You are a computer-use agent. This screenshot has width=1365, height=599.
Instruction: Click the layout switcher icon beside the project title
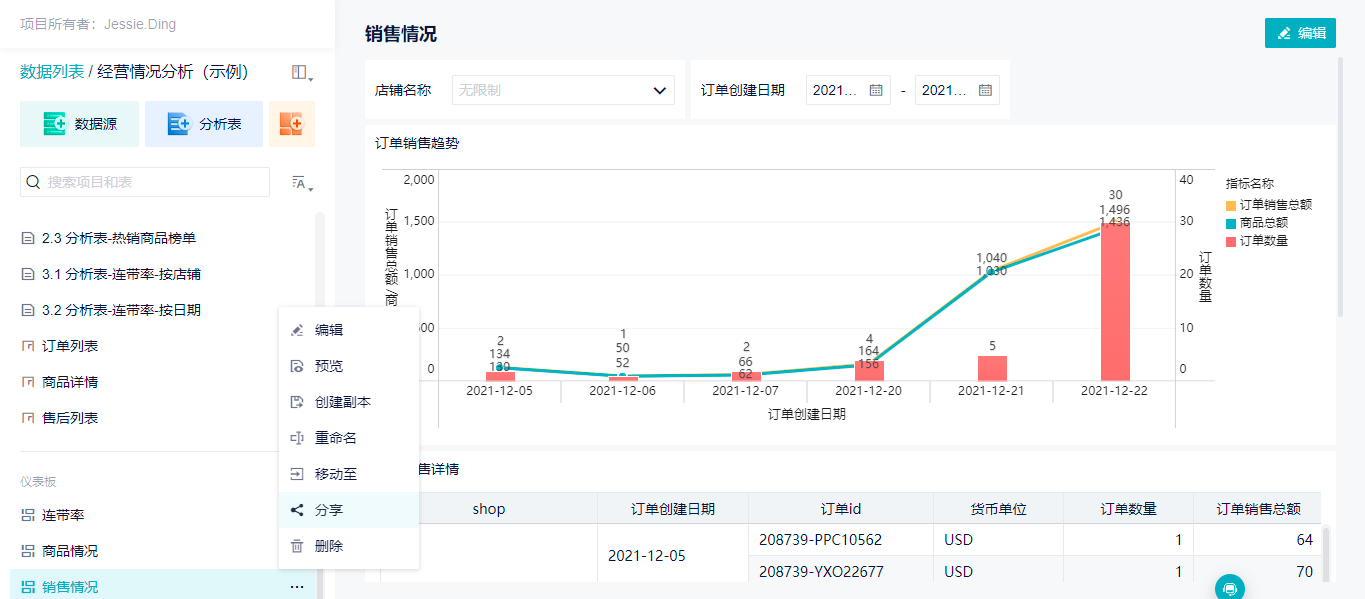point(300,73)
